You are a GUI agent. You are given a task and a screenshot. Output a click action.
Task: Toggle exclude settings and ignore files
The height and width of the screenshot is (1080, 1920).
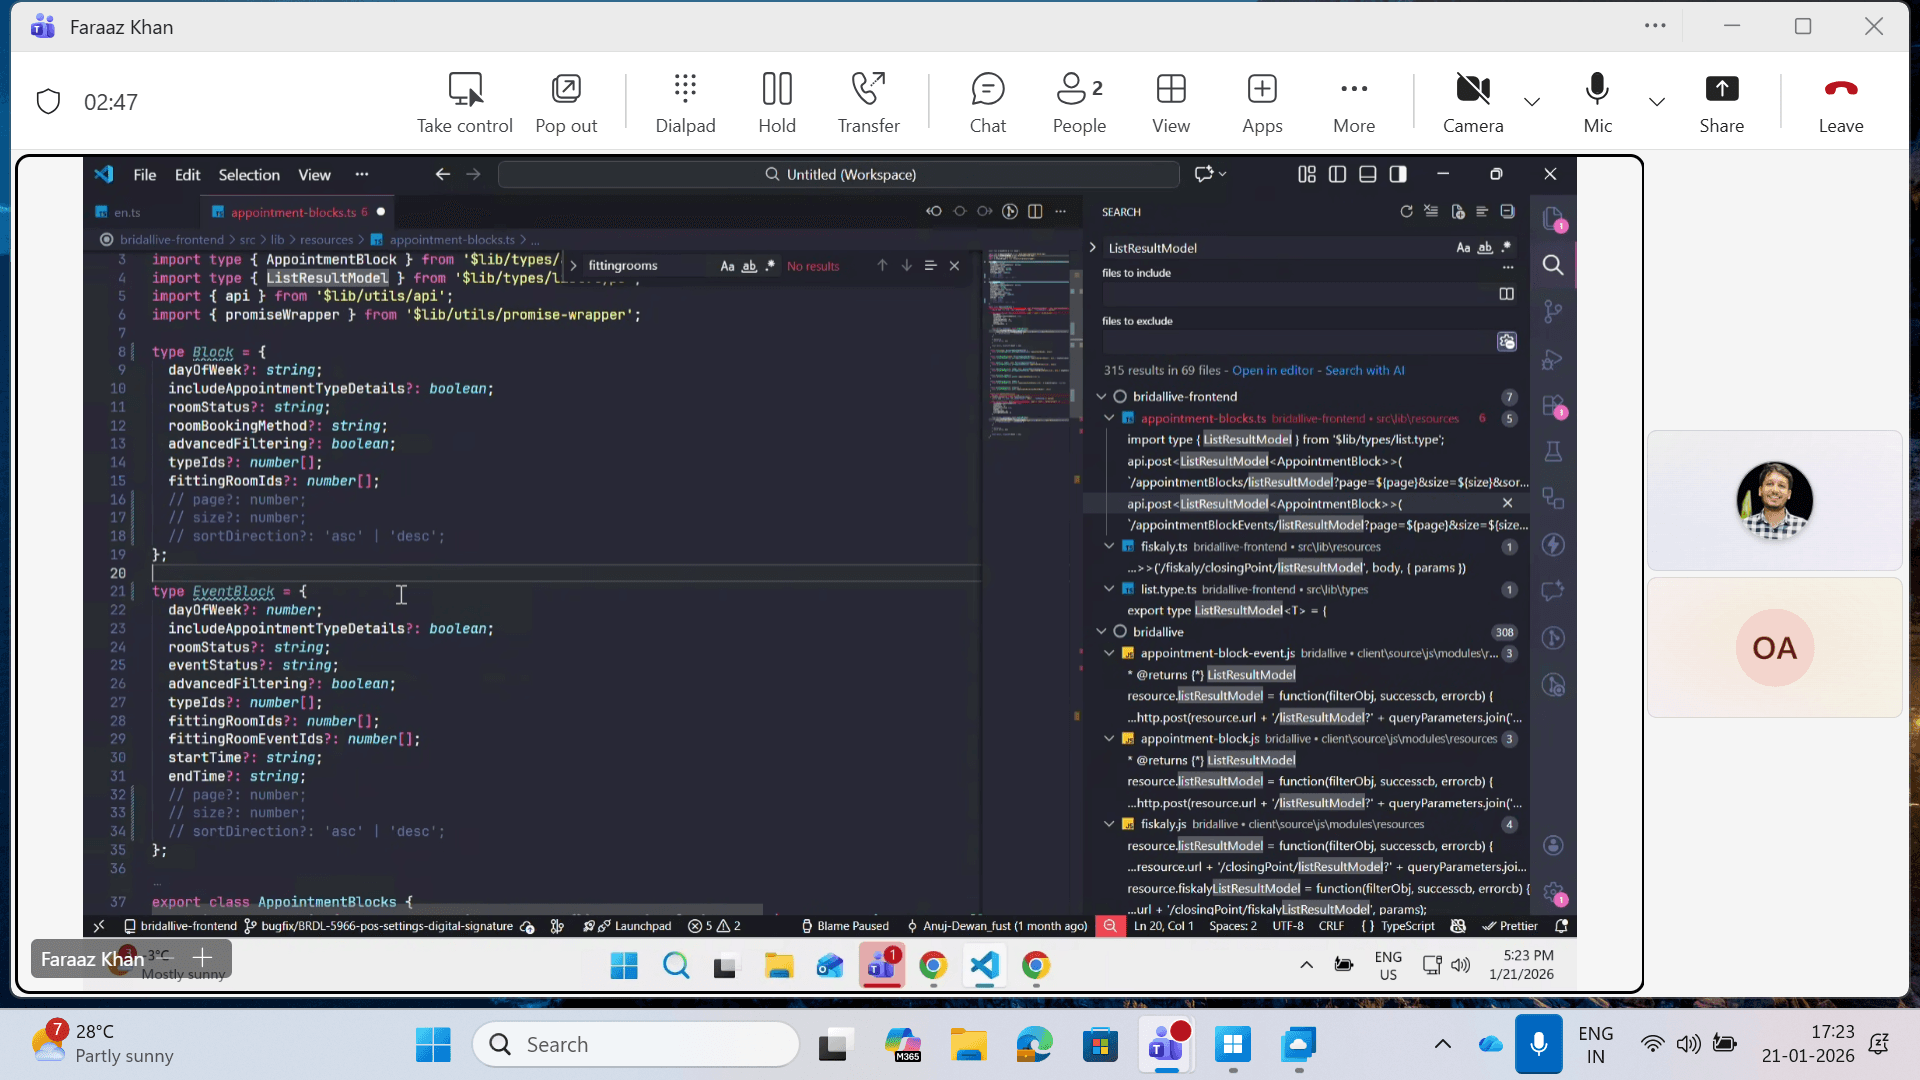(x=1506, y=342)
